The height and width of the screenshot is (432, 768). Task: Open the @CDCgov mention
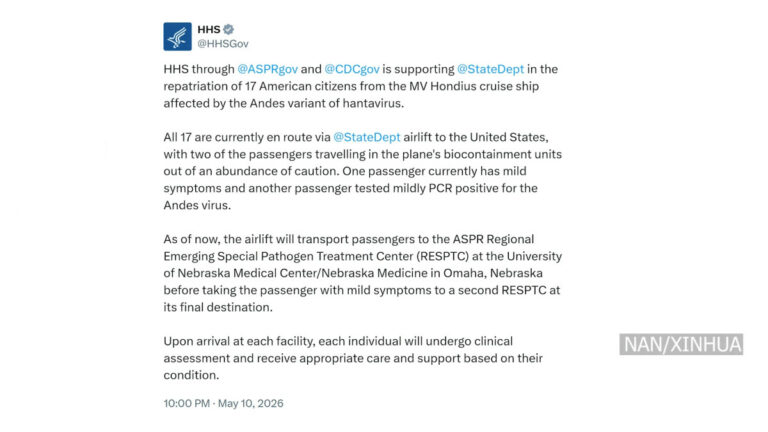point(352,69)
